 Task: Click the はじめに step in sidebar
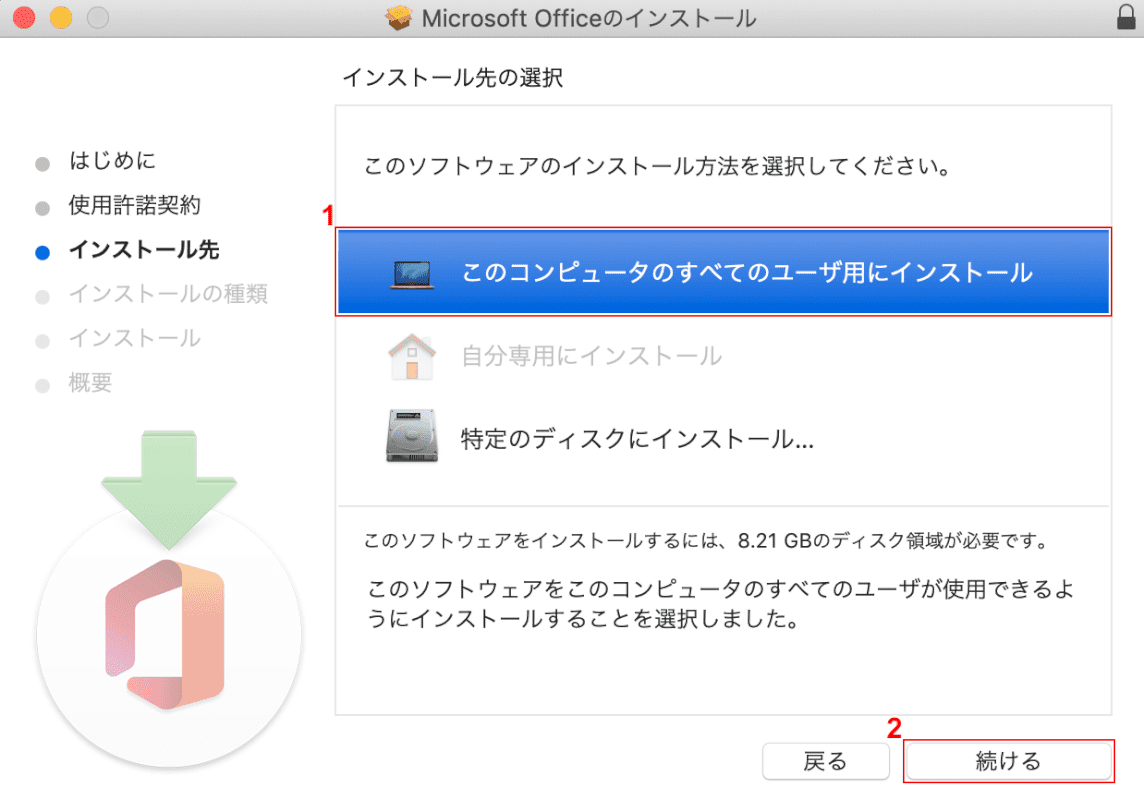(112, 160)
